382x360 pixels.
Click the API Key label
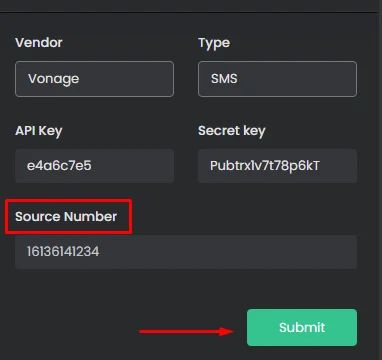tap(39, 131)
